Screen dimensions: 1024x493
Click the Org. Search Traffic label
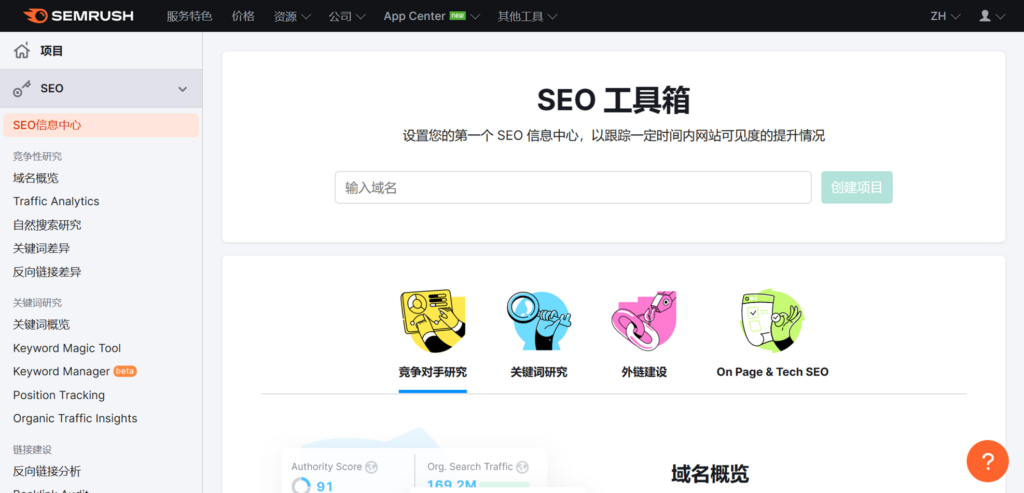470,467
